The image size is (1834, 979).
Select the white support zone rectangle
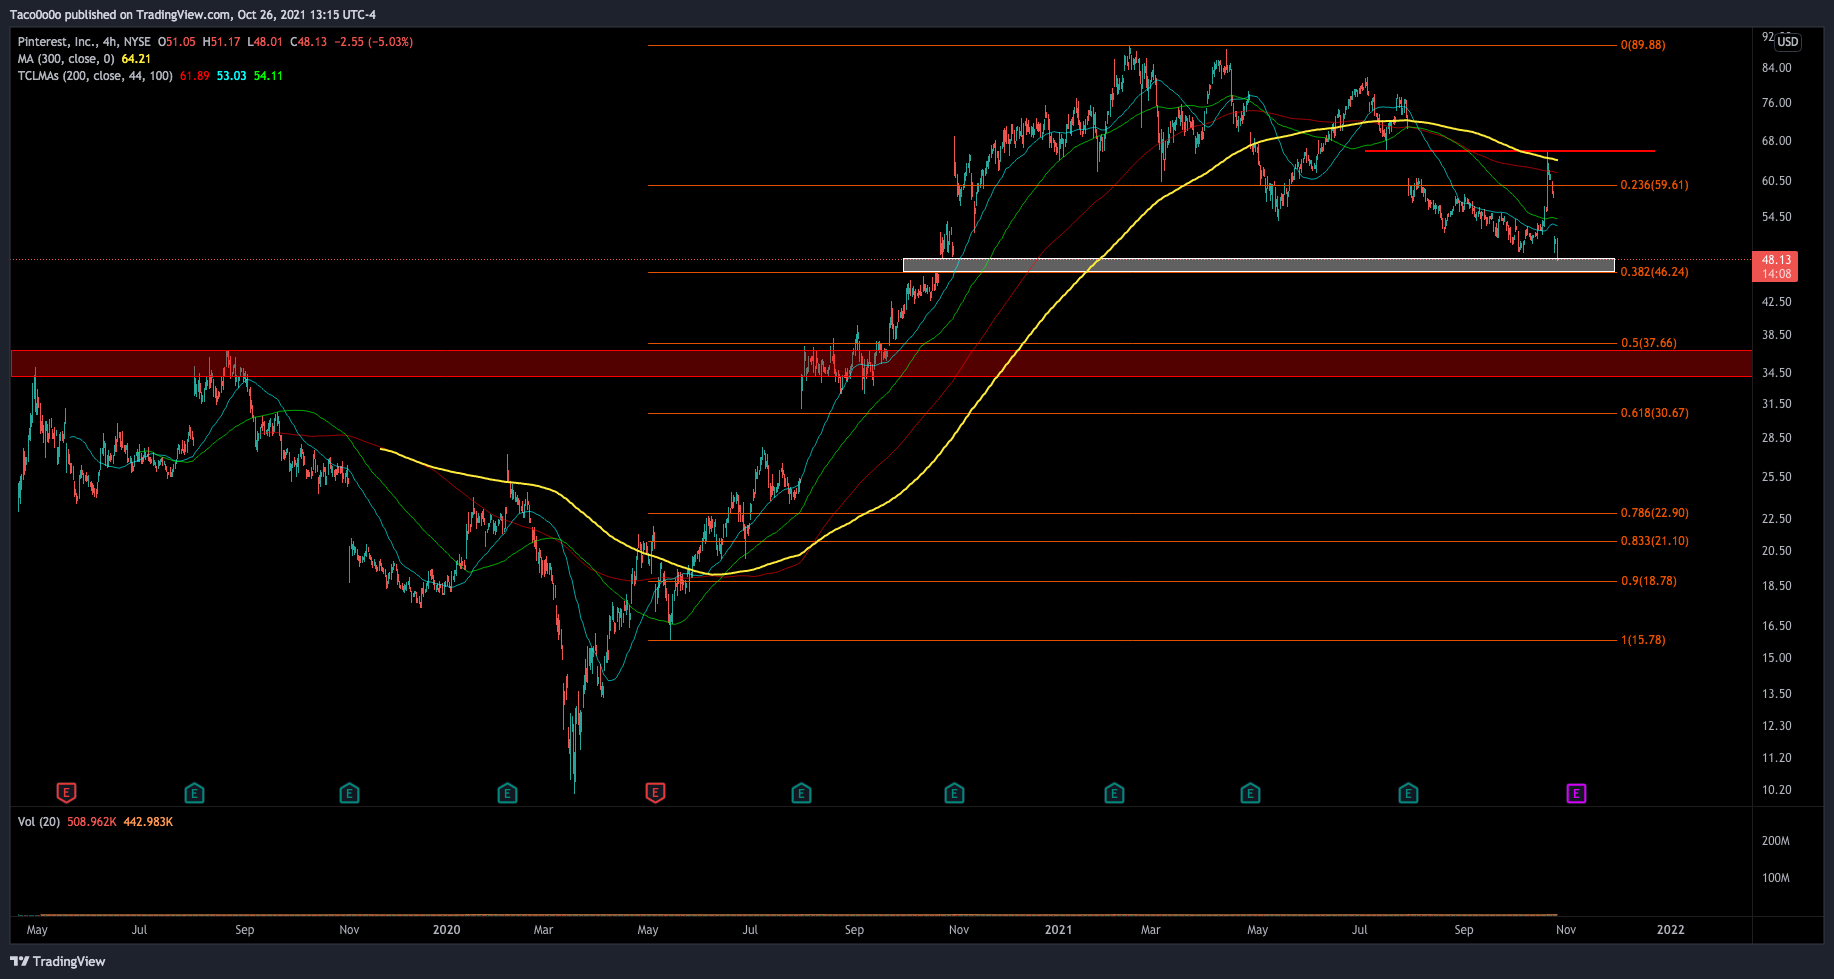(x=1258, y=265)
